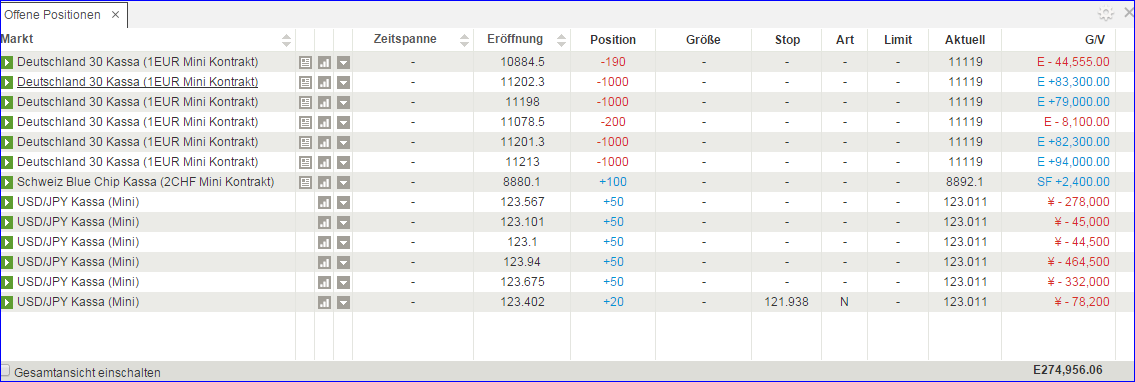Sort by the Eröffnung column sort arrows
This screenshot has width=1135, height=382.
[x=561, y=40]
